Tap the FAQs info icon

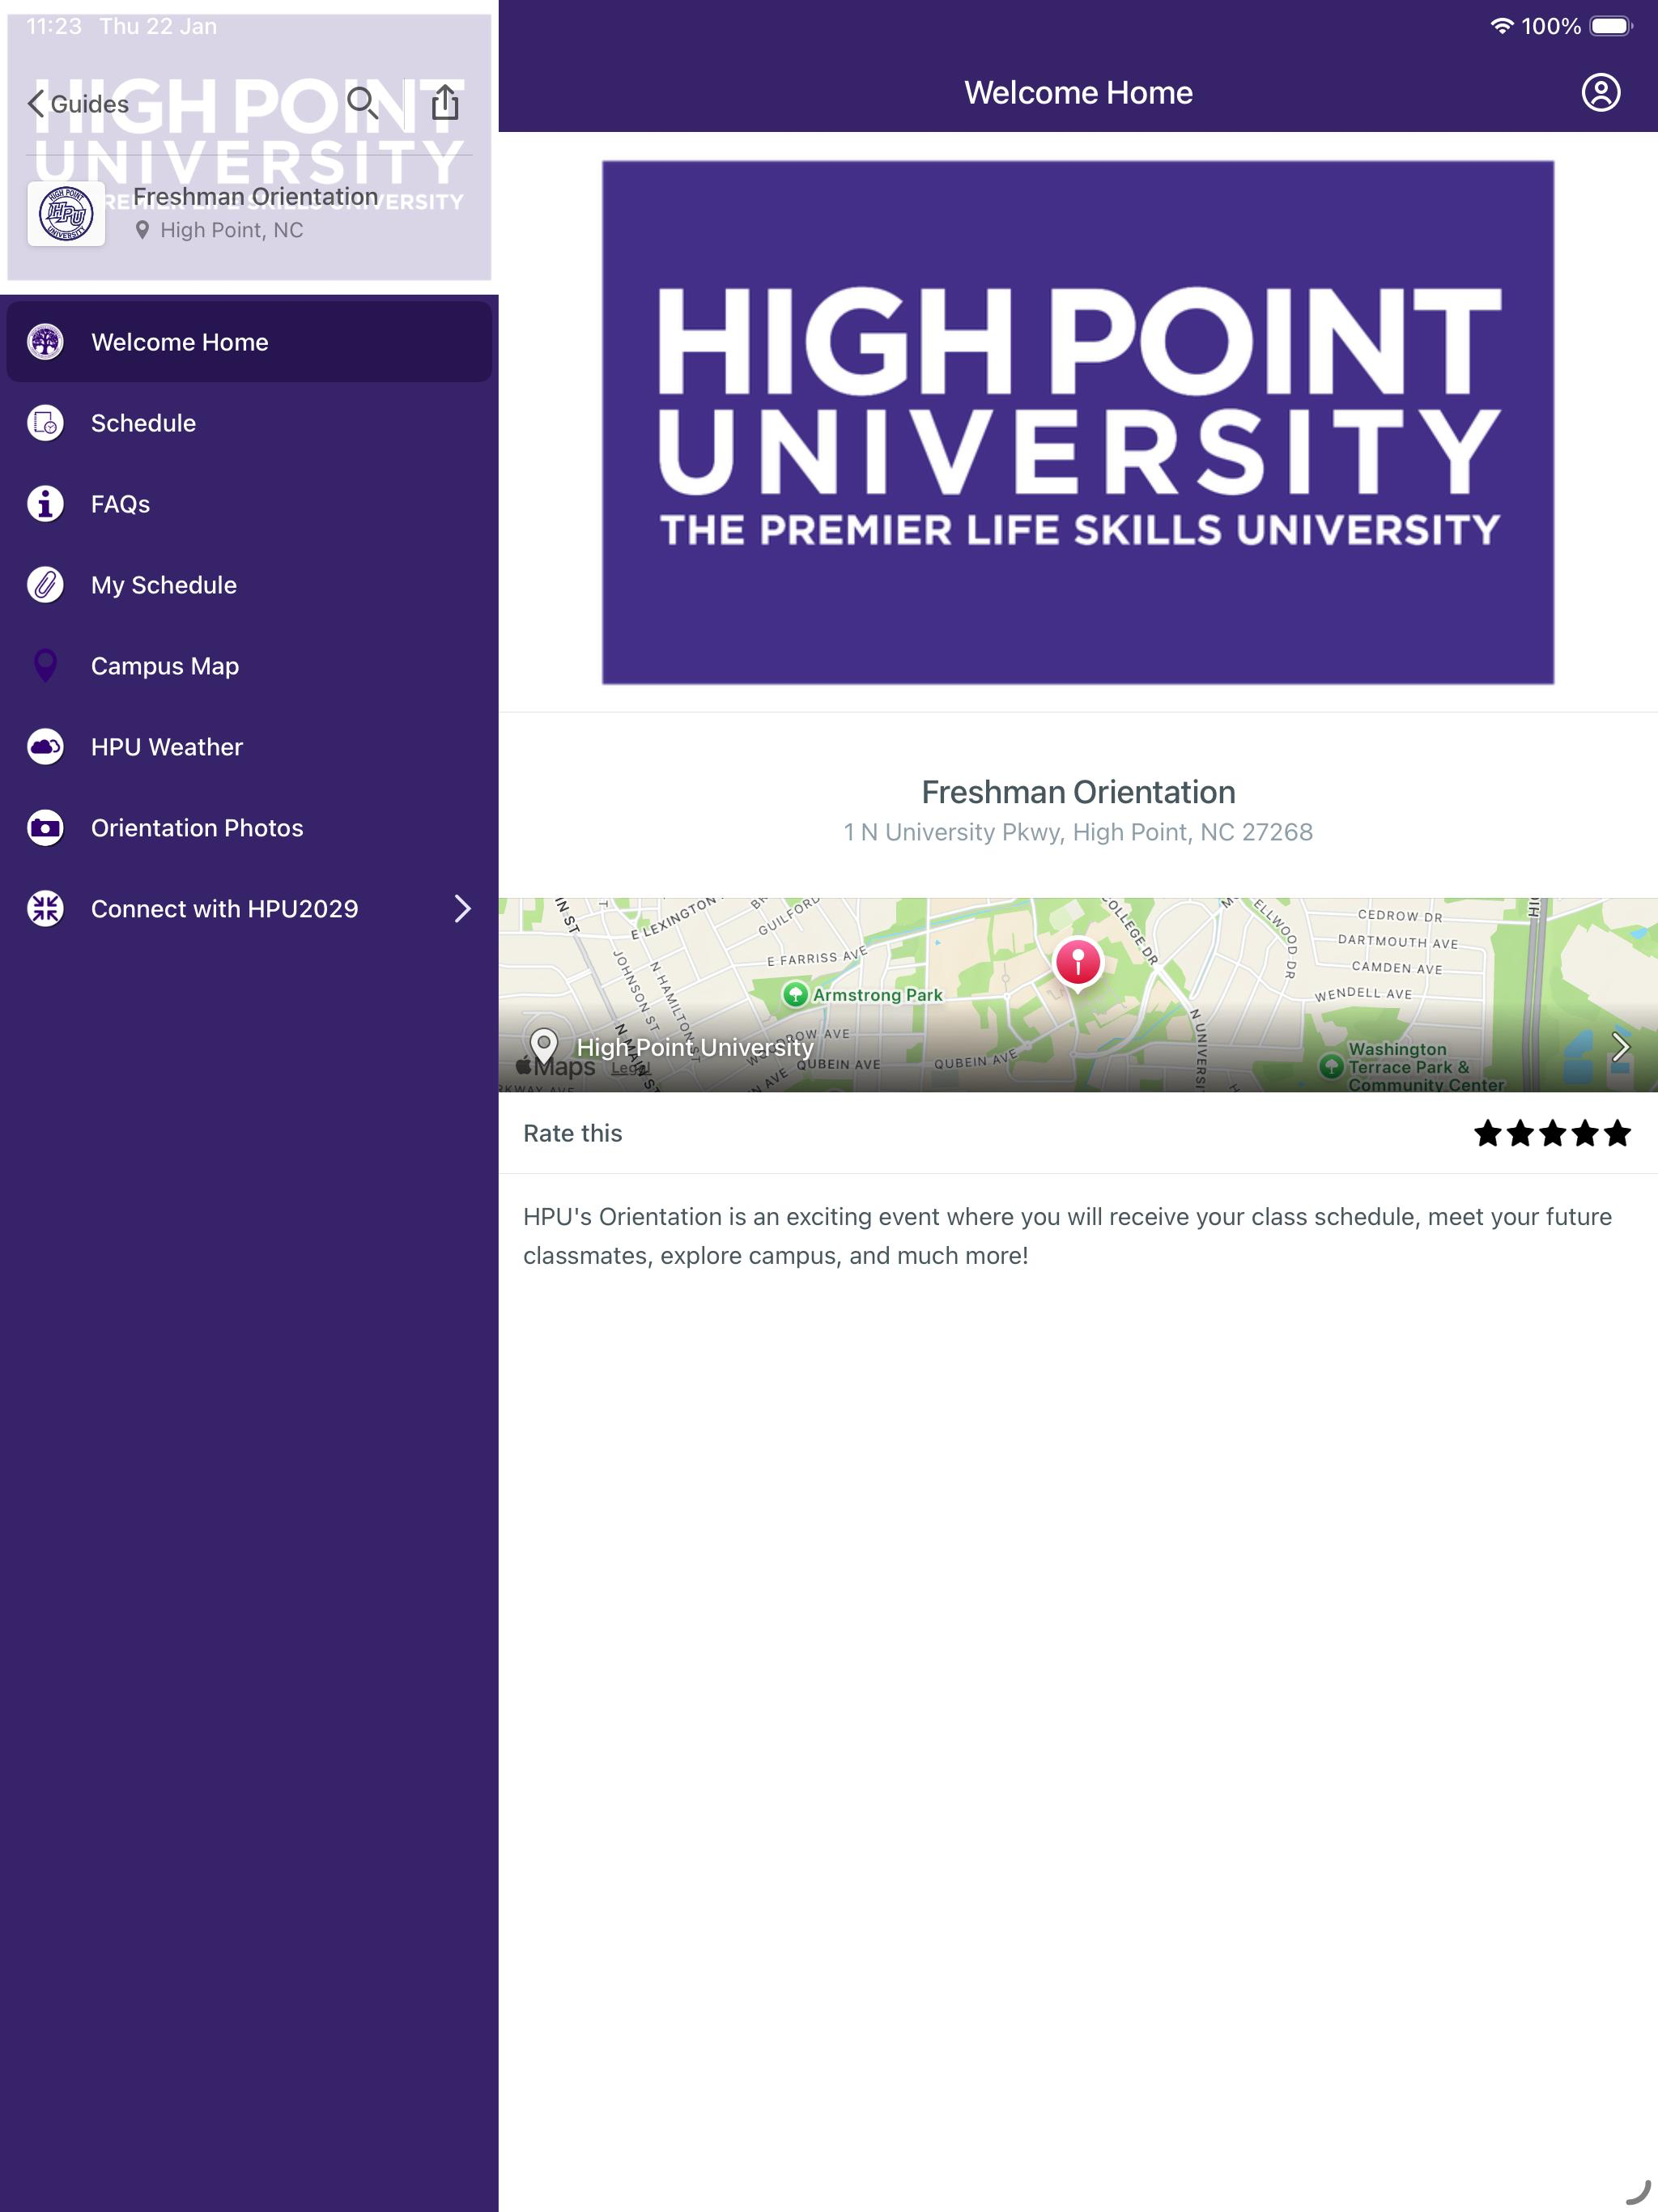pos(45,504)
